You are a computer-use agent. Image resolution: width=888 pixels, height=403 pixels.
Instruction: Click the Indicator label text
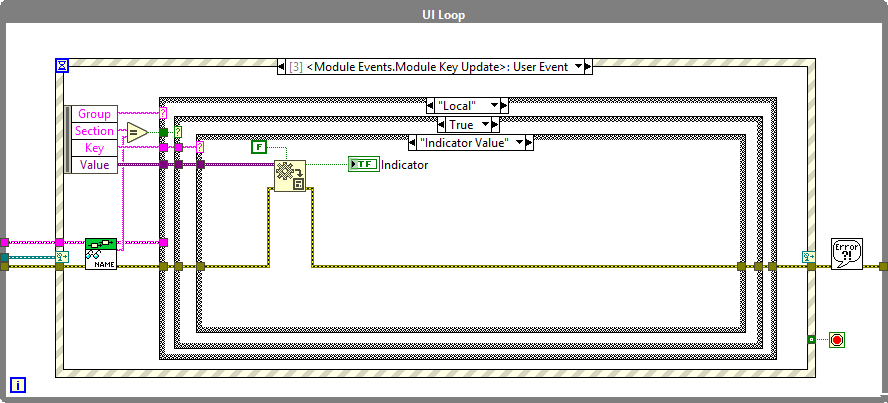tap(404, 165)
